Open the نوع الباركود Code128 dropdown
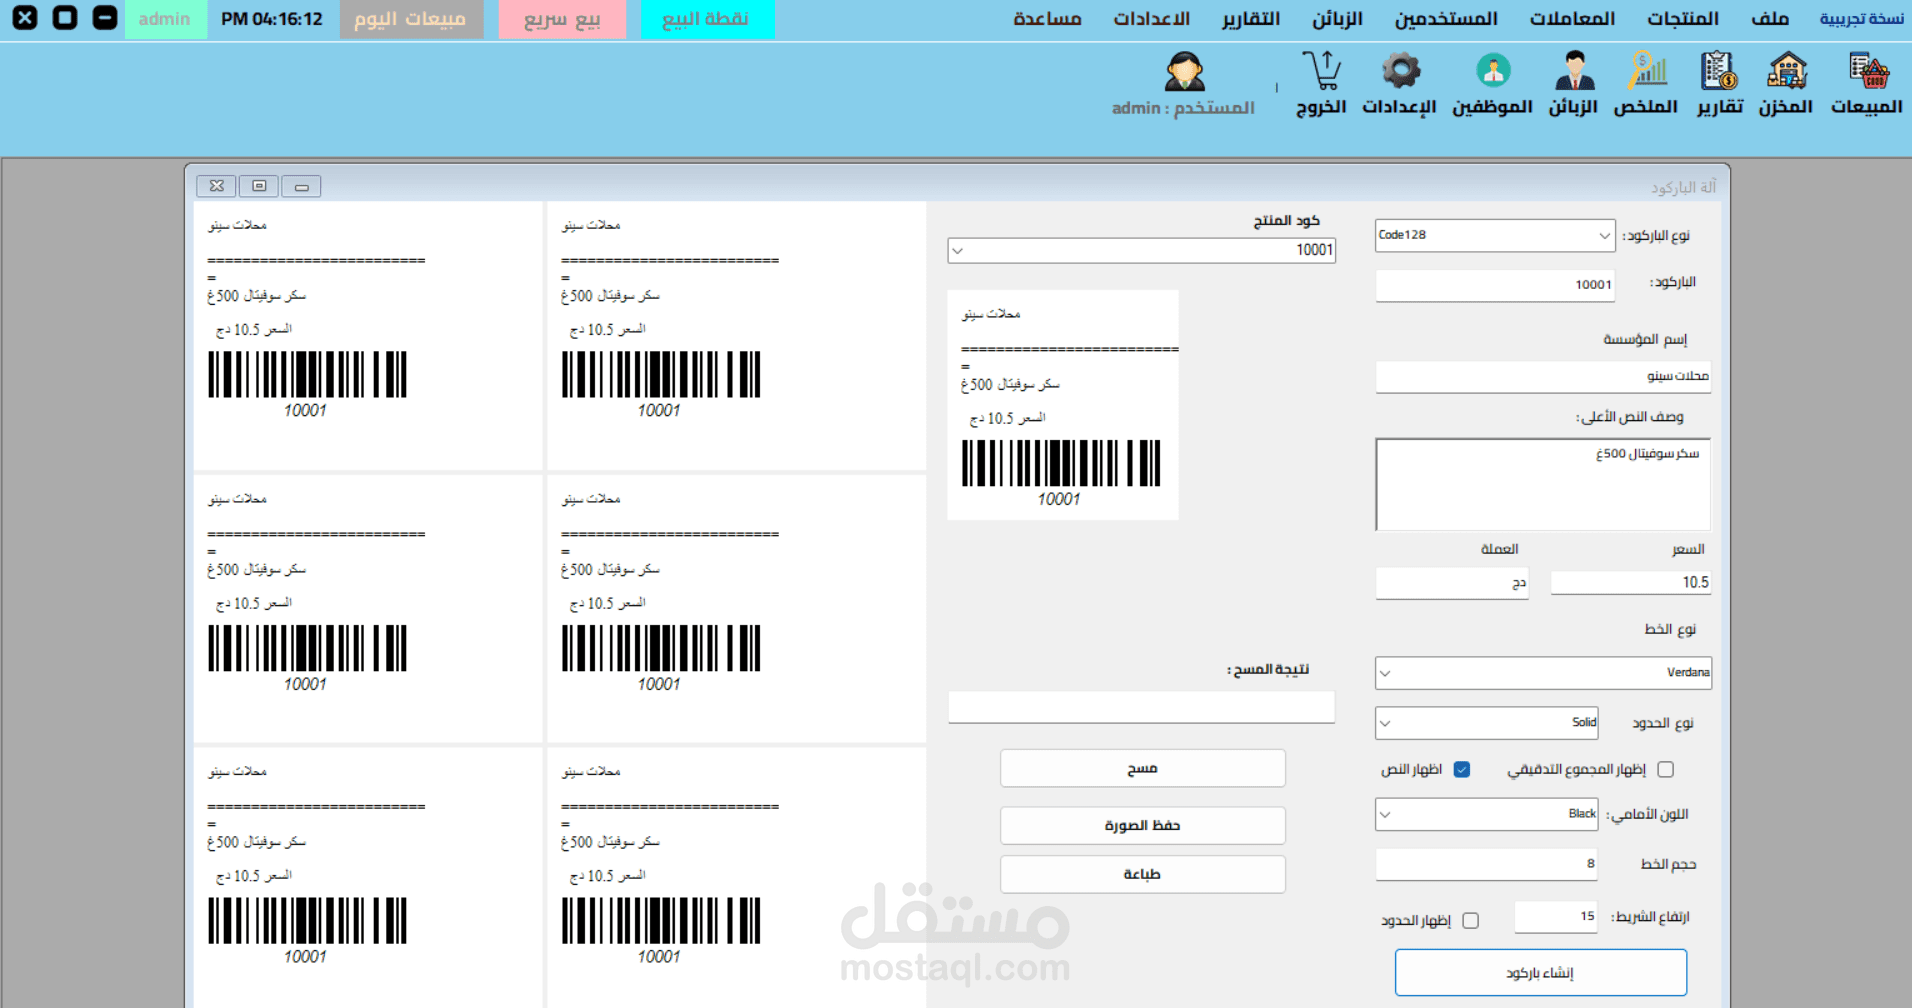Viewport: 1912px width, 1008px height. pyautogui.click(x=1495, y=235)
